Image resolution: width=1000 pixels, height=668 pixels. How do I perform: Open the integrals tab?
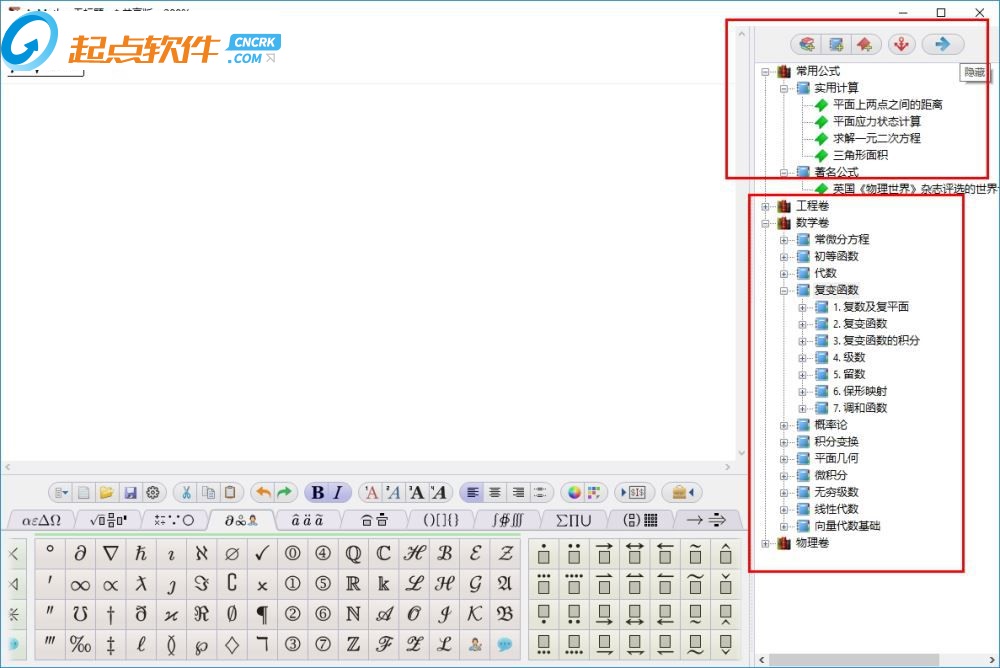pyautogui.click(x=508, y=521)
